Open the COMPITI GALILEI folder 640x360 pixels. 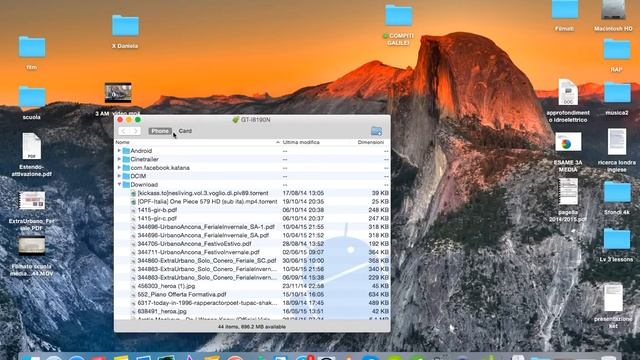click(x=399, y=16)
